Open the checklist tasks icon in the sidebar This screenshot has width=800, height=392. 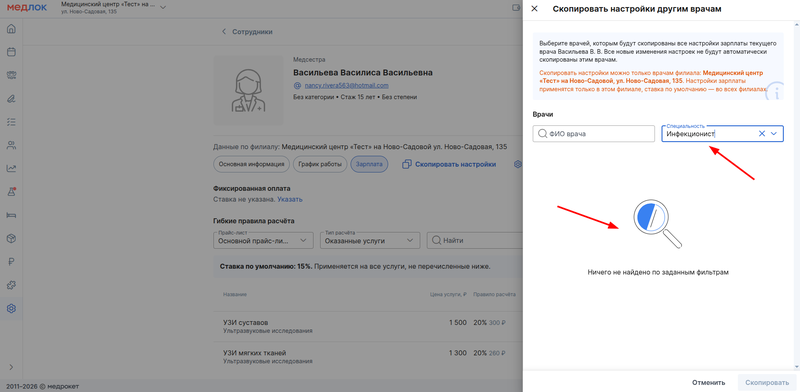click(x=11, y=122)
